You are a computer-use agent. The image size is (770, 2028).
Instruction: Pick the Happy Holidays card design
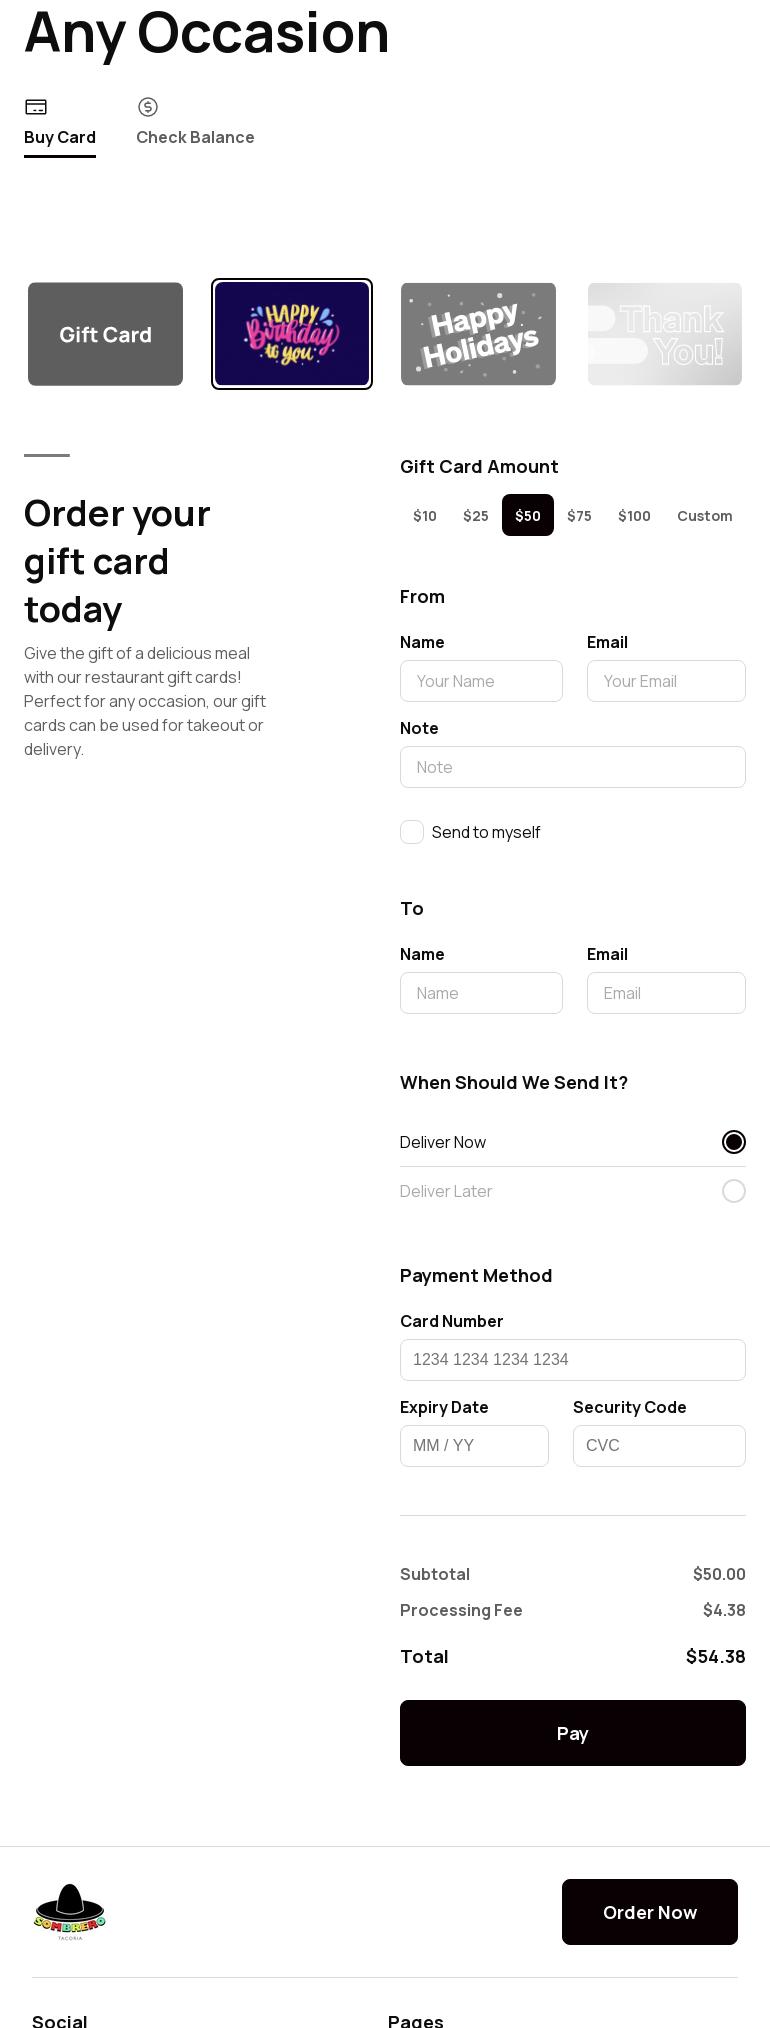click(478, 334)
